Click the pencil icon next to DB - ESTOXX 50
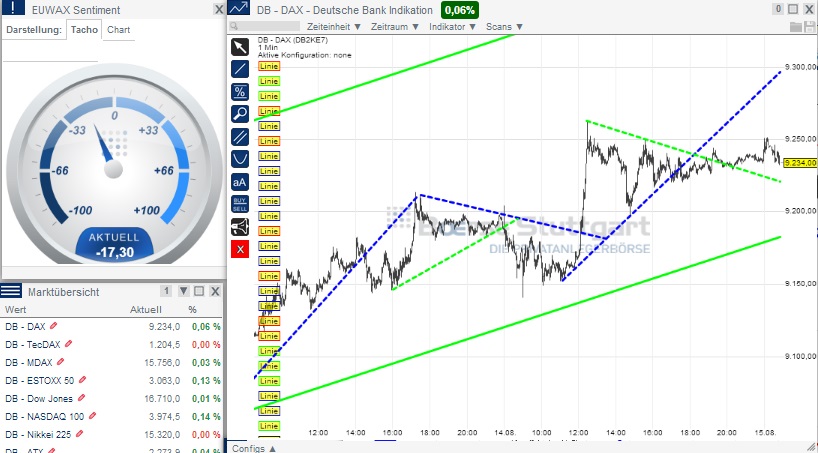The height and width of the screenshot is (453, 818). [x=82, y=380]
